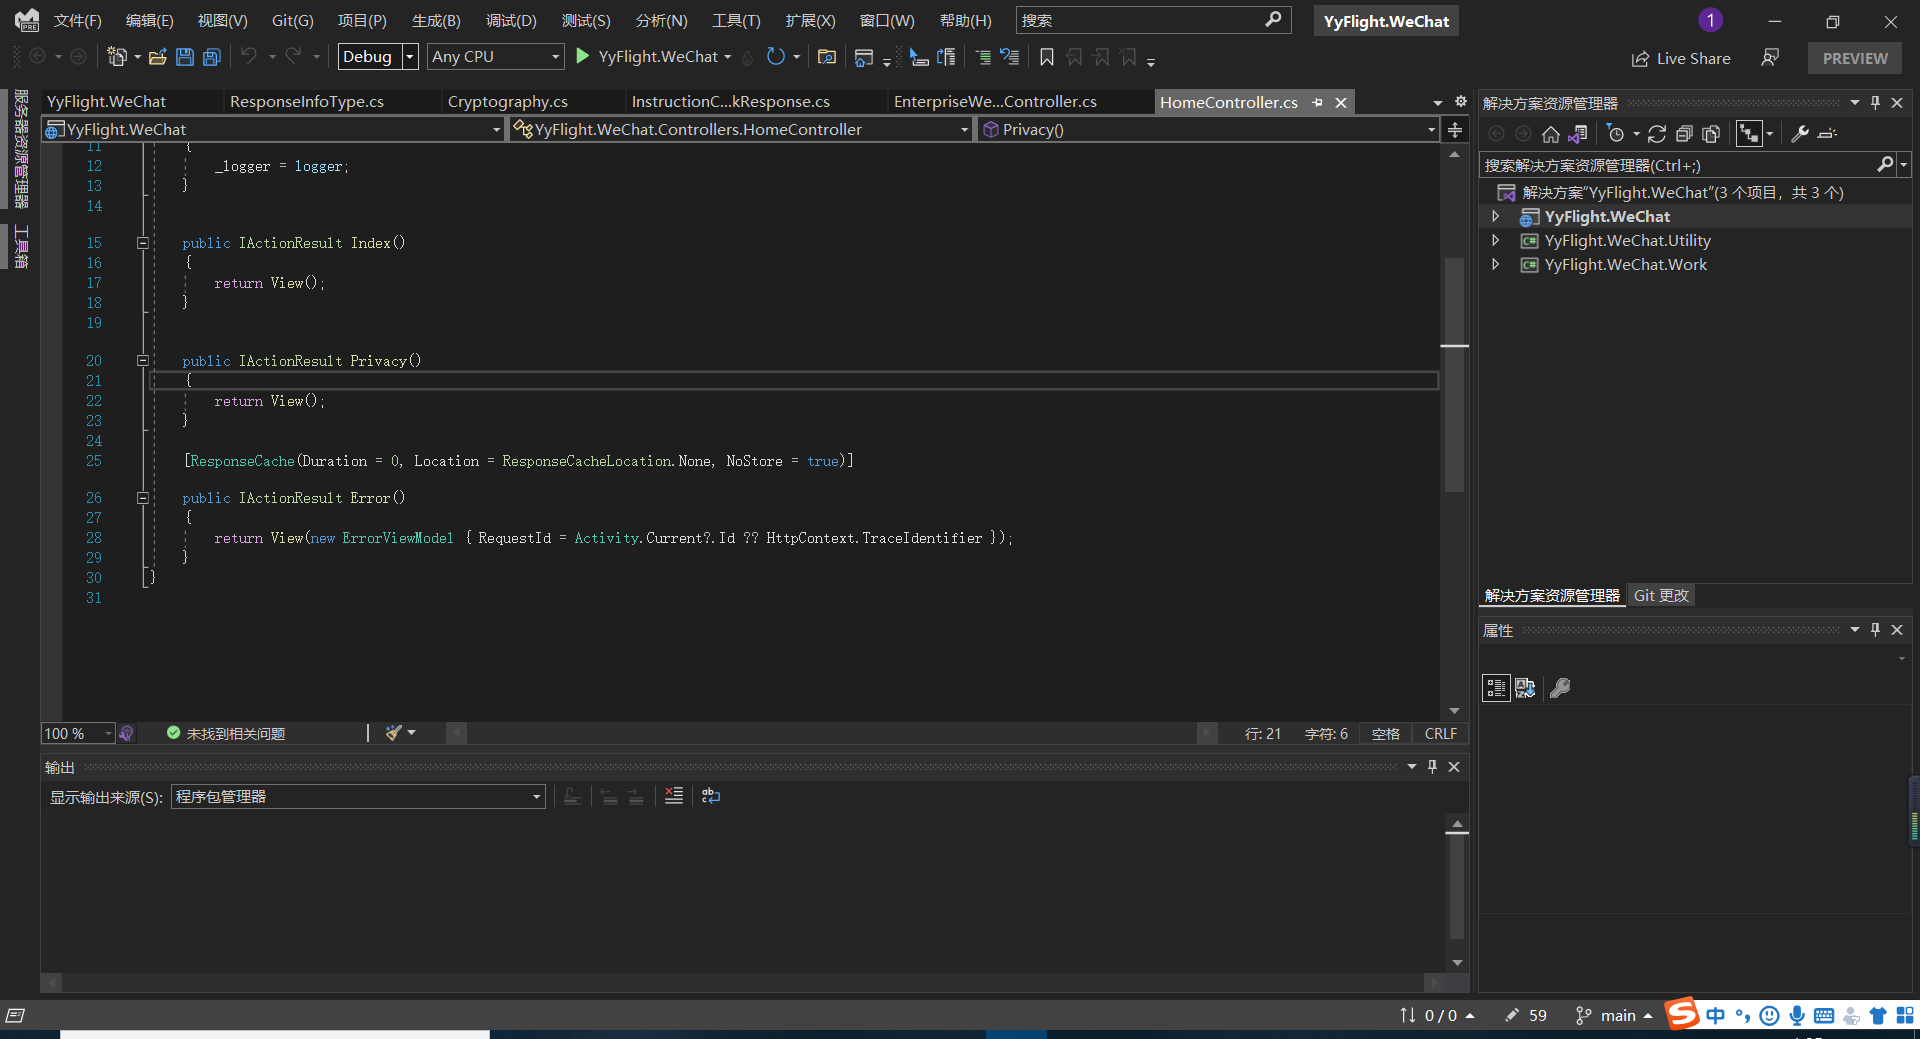Toggle auto-hide pin on Properties panel
Screen dimensions: 1920x1039
click(1875, 629)
